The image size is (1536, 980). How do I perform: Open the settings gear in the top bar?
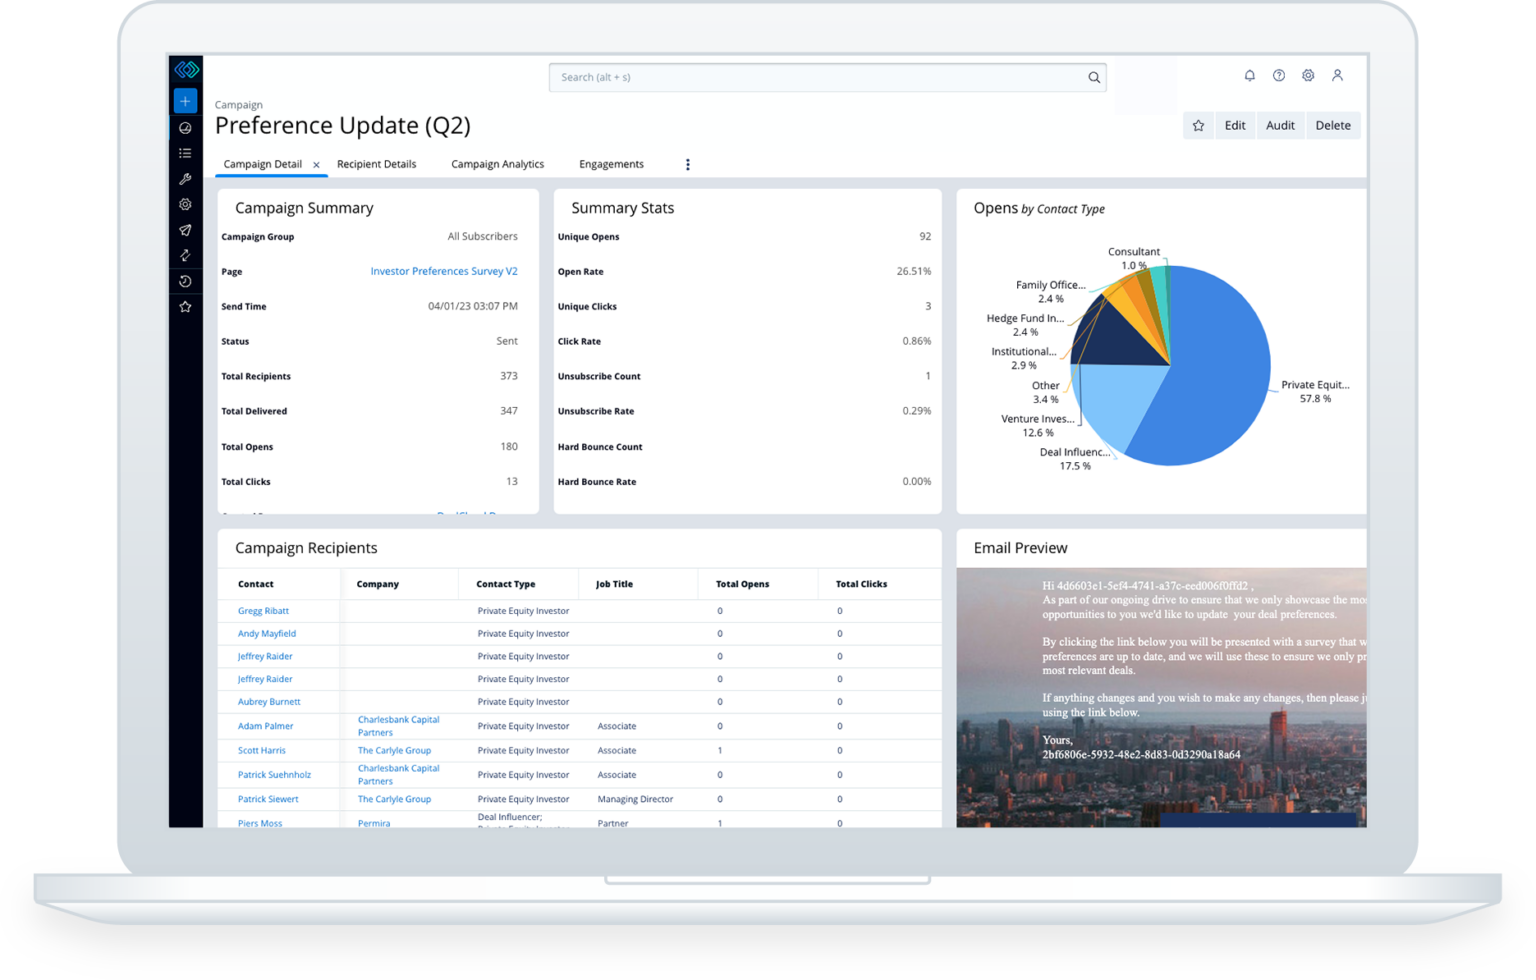(x=1308, y=75)
